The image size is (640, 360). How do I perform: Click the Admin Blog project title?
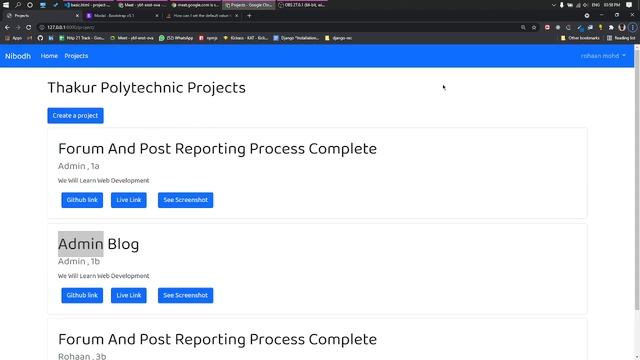[98, 244]
